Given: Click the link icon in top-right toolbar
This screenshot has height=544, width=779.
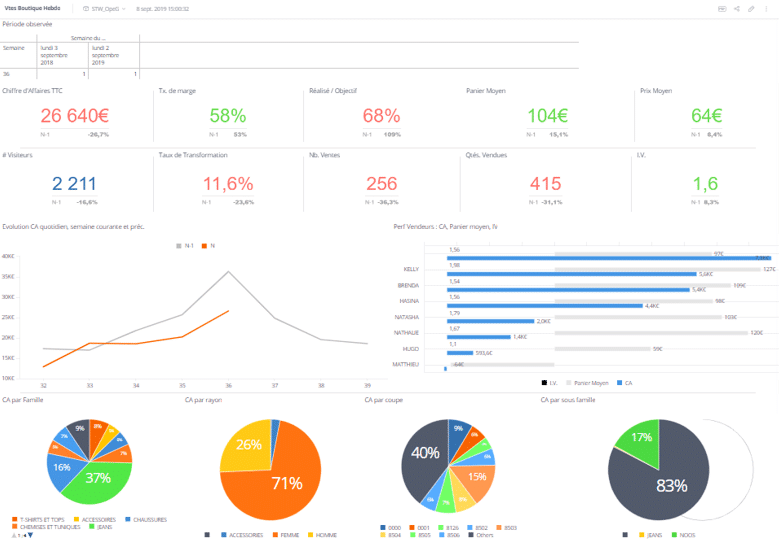Looking at the screenshot, I should [x=751, y=8].
